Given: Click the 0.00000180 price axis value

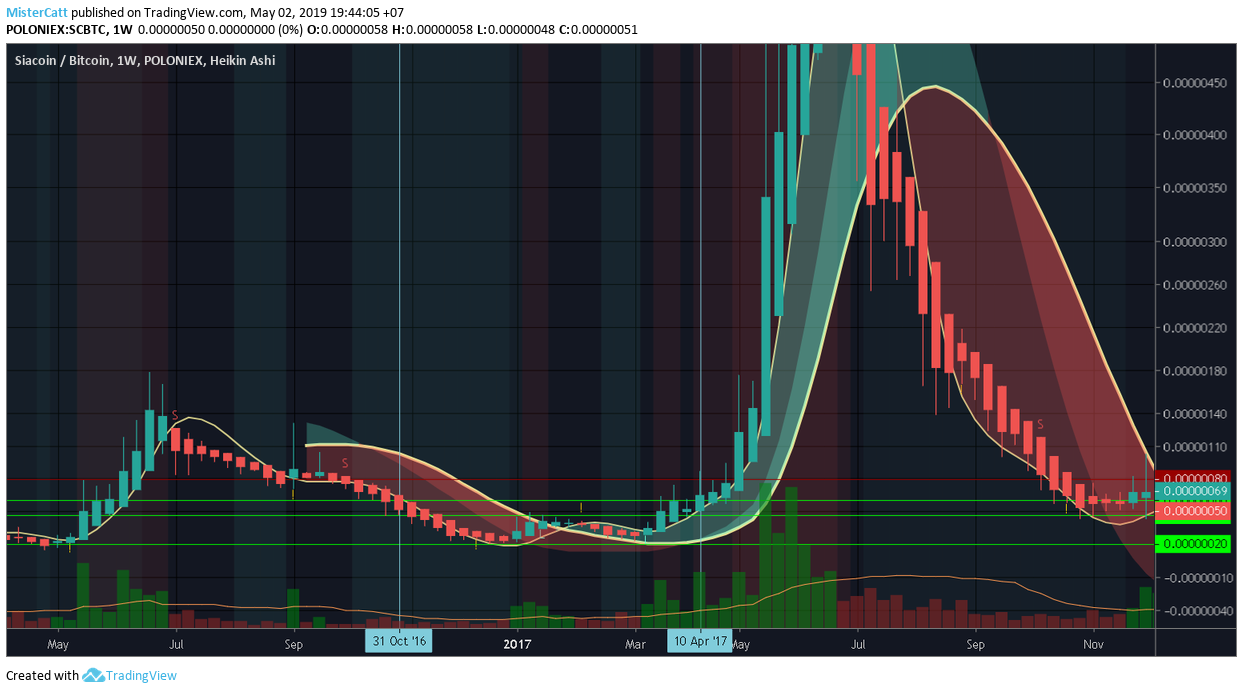Looking at the screenshot, I should tap(1196, 371).
